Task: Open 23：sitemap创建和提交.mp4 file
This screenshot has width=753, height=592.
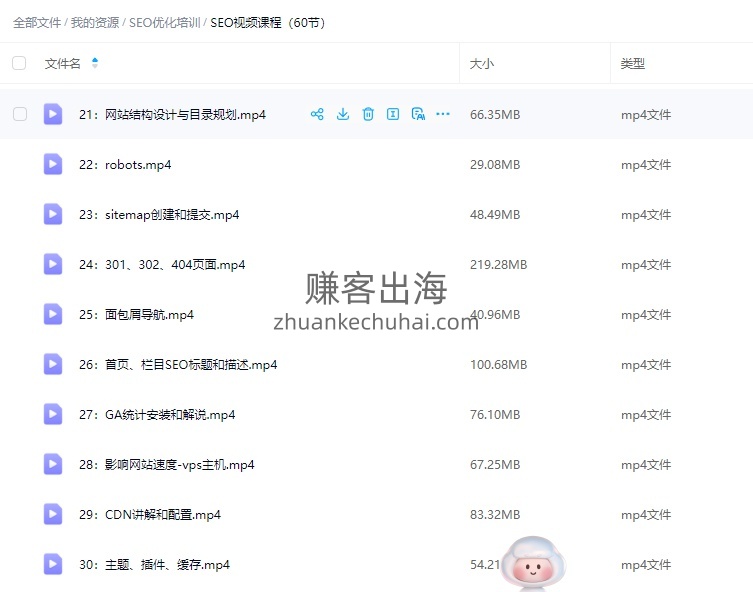Action: pos(172,214)
